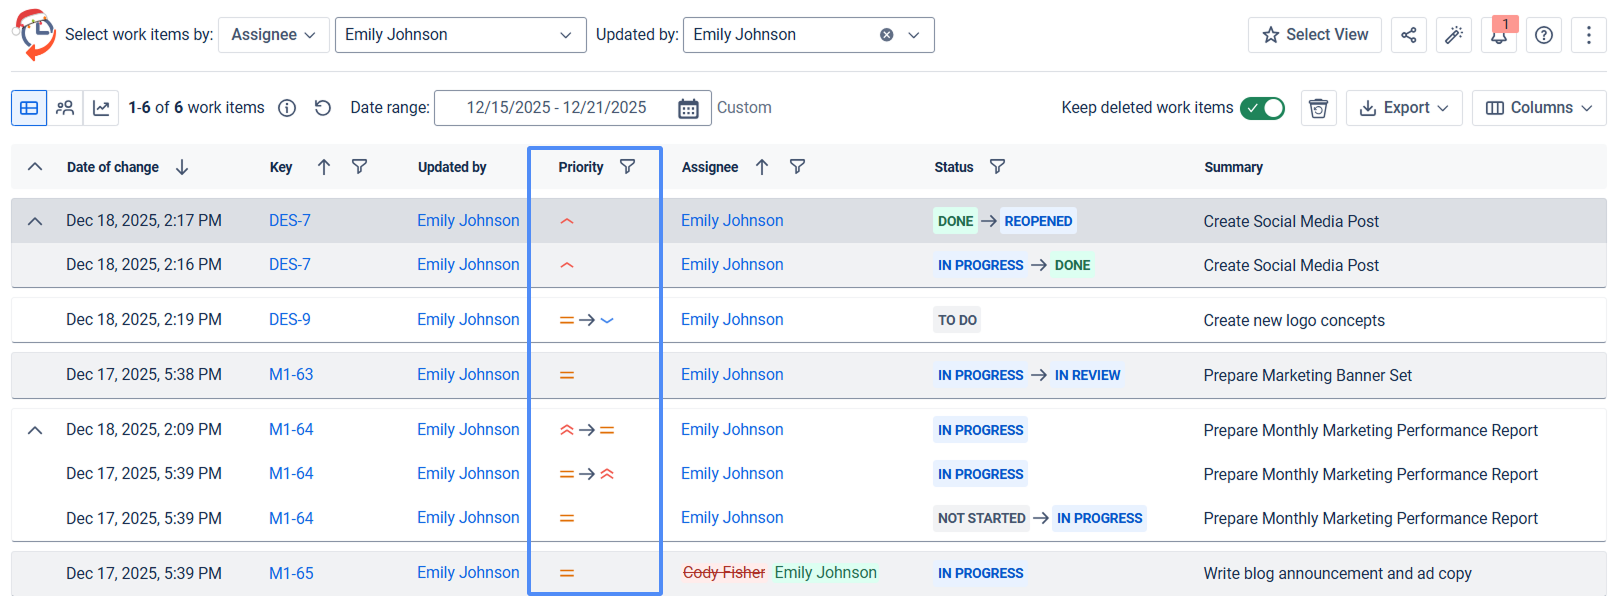This screenshot has width=1621, height=596.
Task: Collapse all rows using header chevron
Action: [35, 167]
